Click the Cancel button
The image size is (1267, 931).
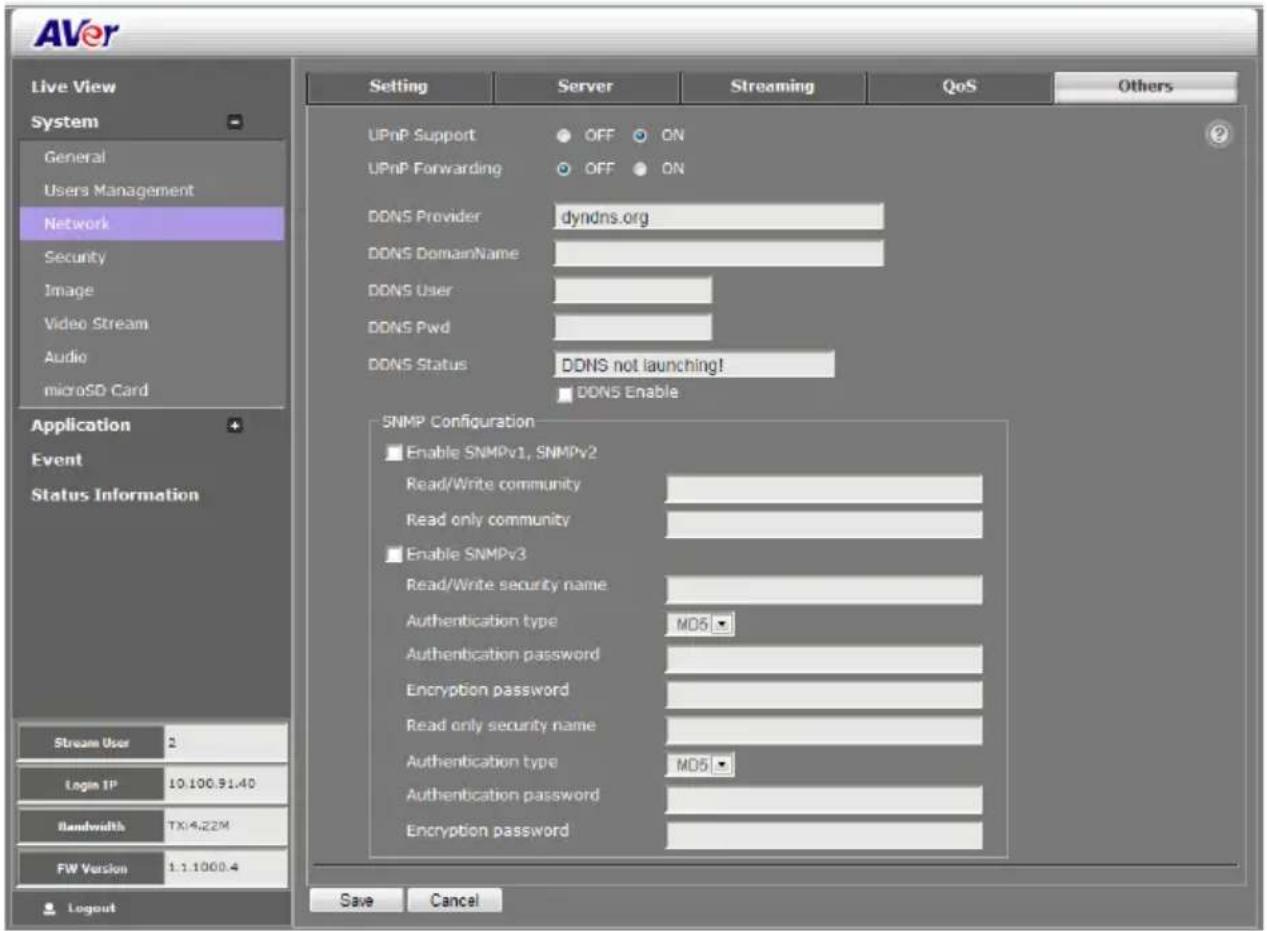(454, 900)
